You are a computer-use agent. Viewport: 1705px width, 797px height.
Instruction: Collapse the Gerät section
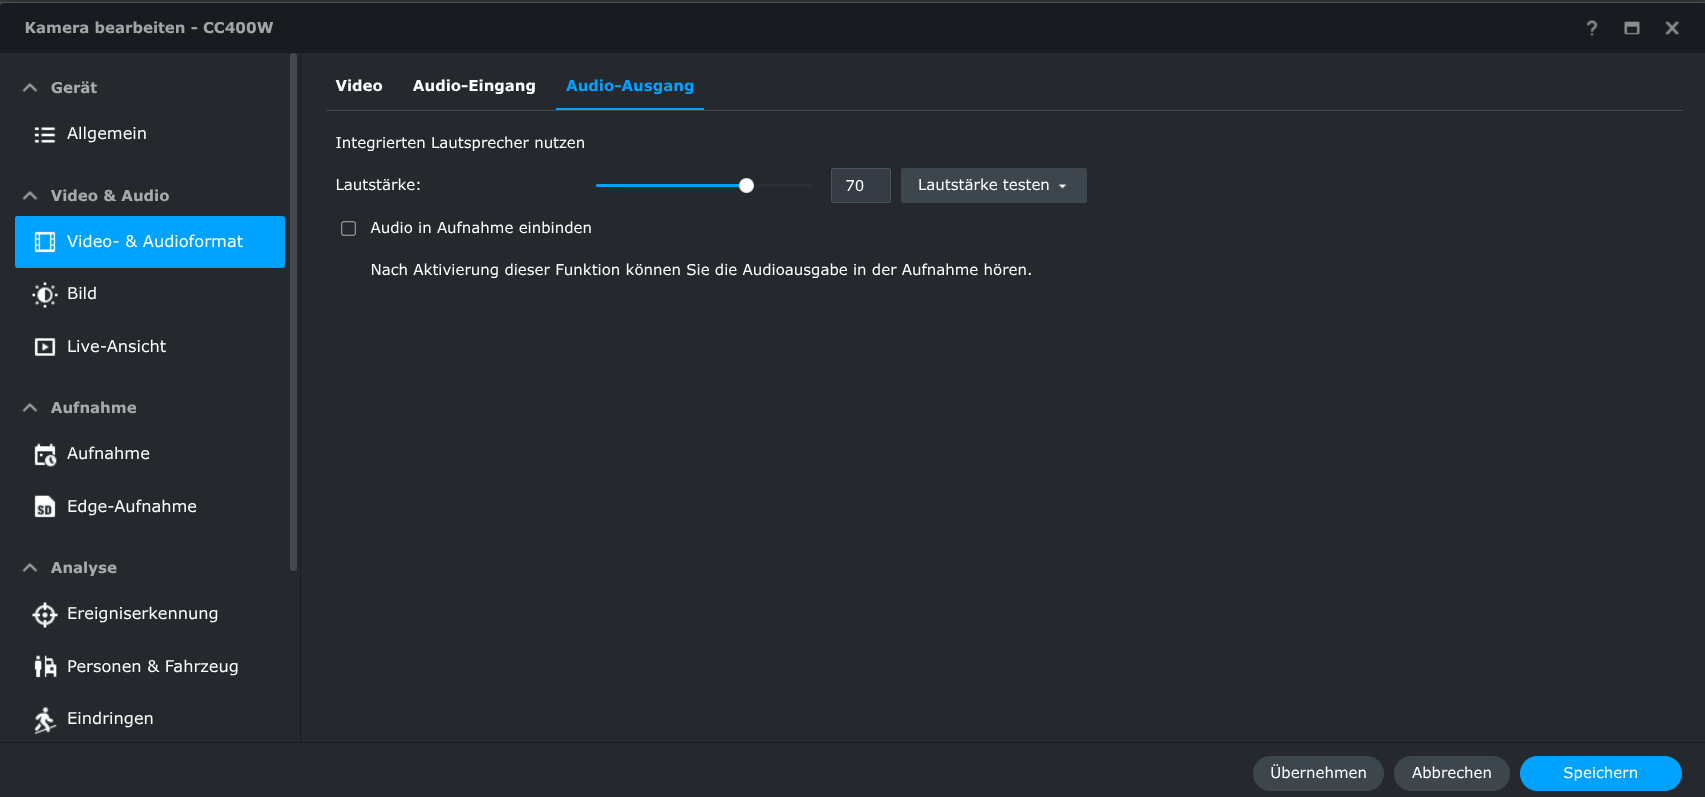30,88
